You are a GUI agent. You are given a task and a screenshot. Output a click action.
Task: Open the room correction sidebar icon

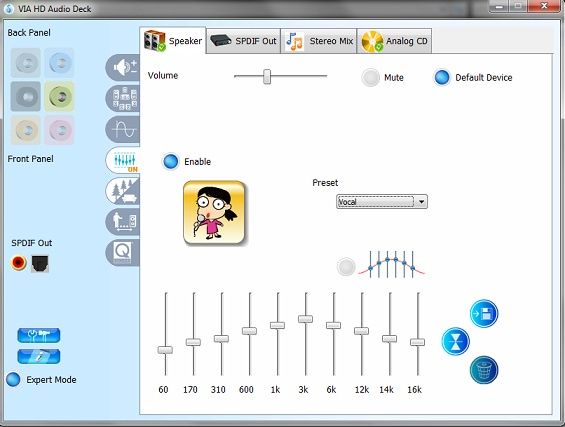123,222
